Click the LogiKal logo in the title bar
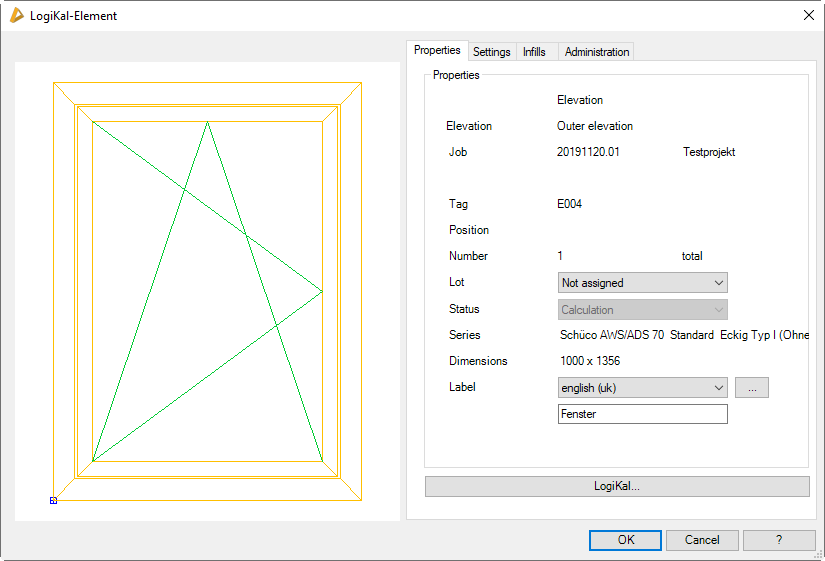 click(x=16, y=15)
